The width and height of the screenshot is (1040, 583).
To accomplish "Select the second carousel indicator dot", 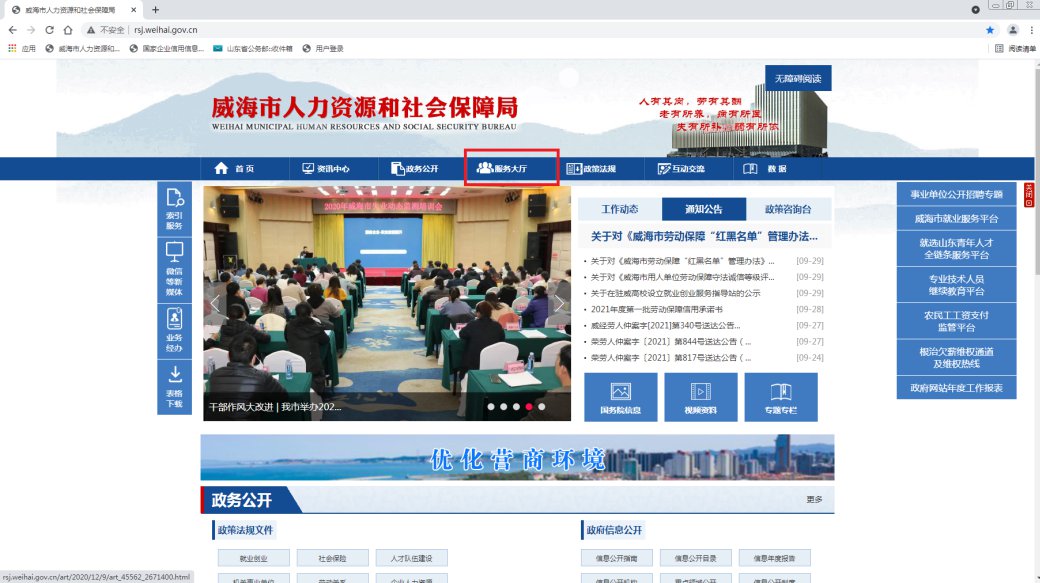I will [x=503, y=407].
